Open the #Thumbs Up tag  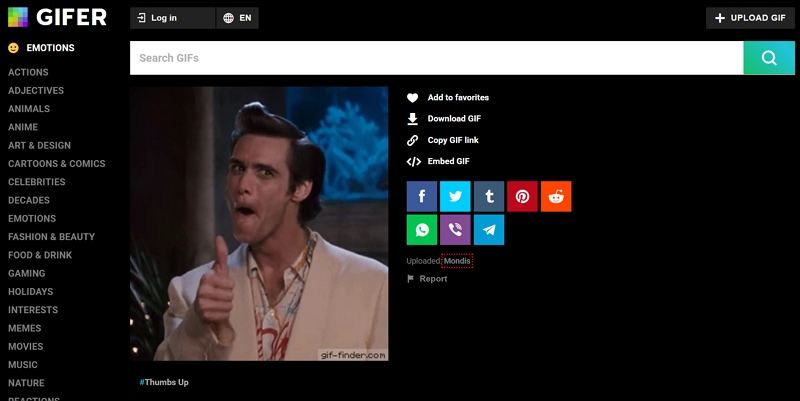click(164, 382)
